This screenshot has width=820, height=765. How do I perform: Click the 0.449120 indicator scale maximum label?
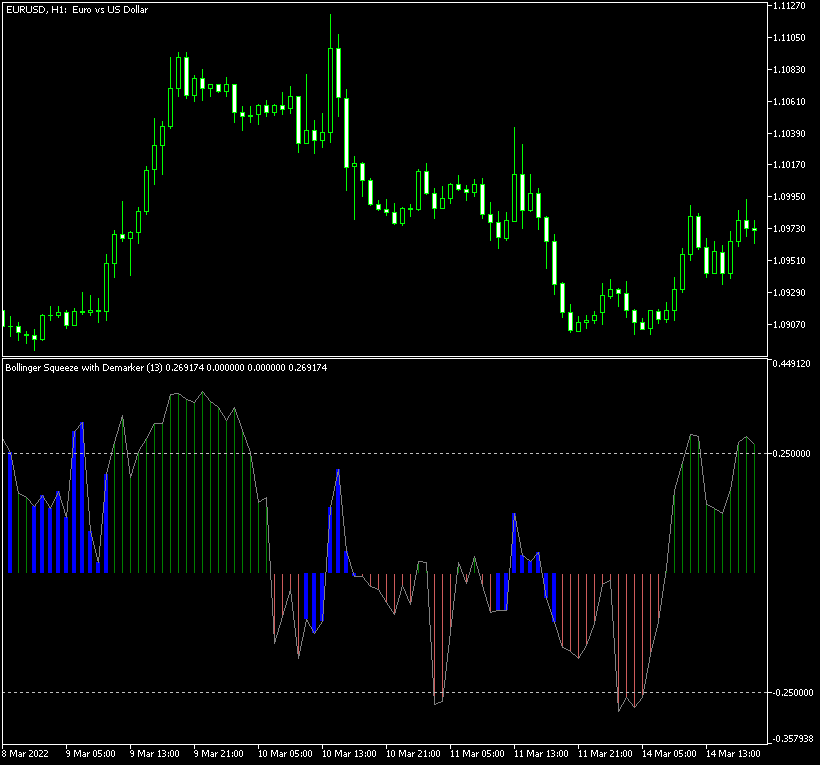point(792,365)
